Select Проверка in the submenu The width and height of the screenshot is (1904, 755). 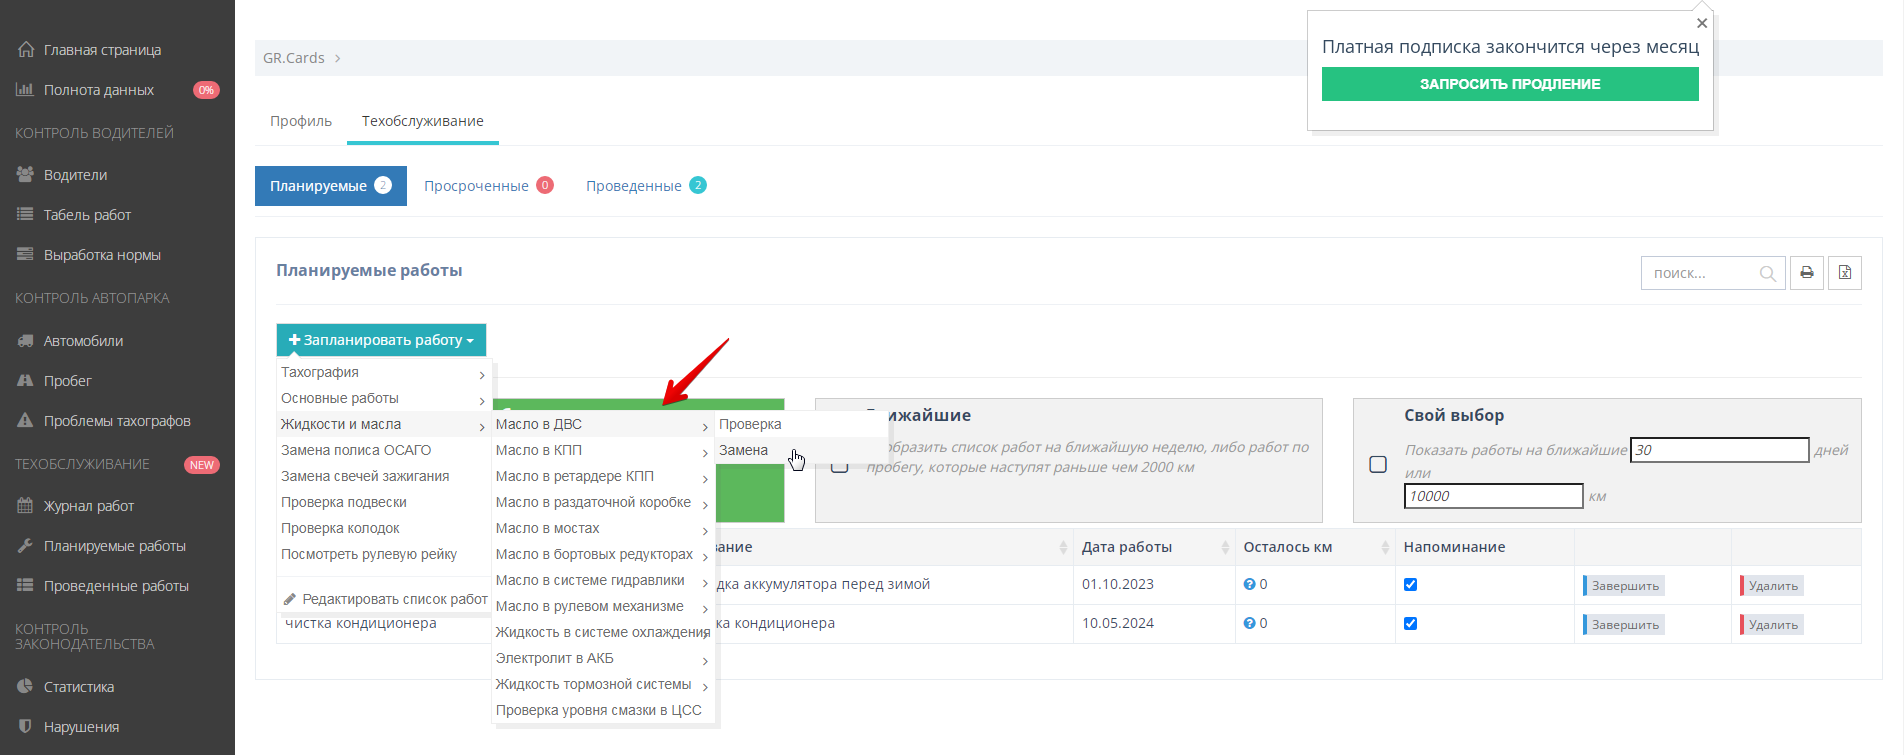(801, 424)
